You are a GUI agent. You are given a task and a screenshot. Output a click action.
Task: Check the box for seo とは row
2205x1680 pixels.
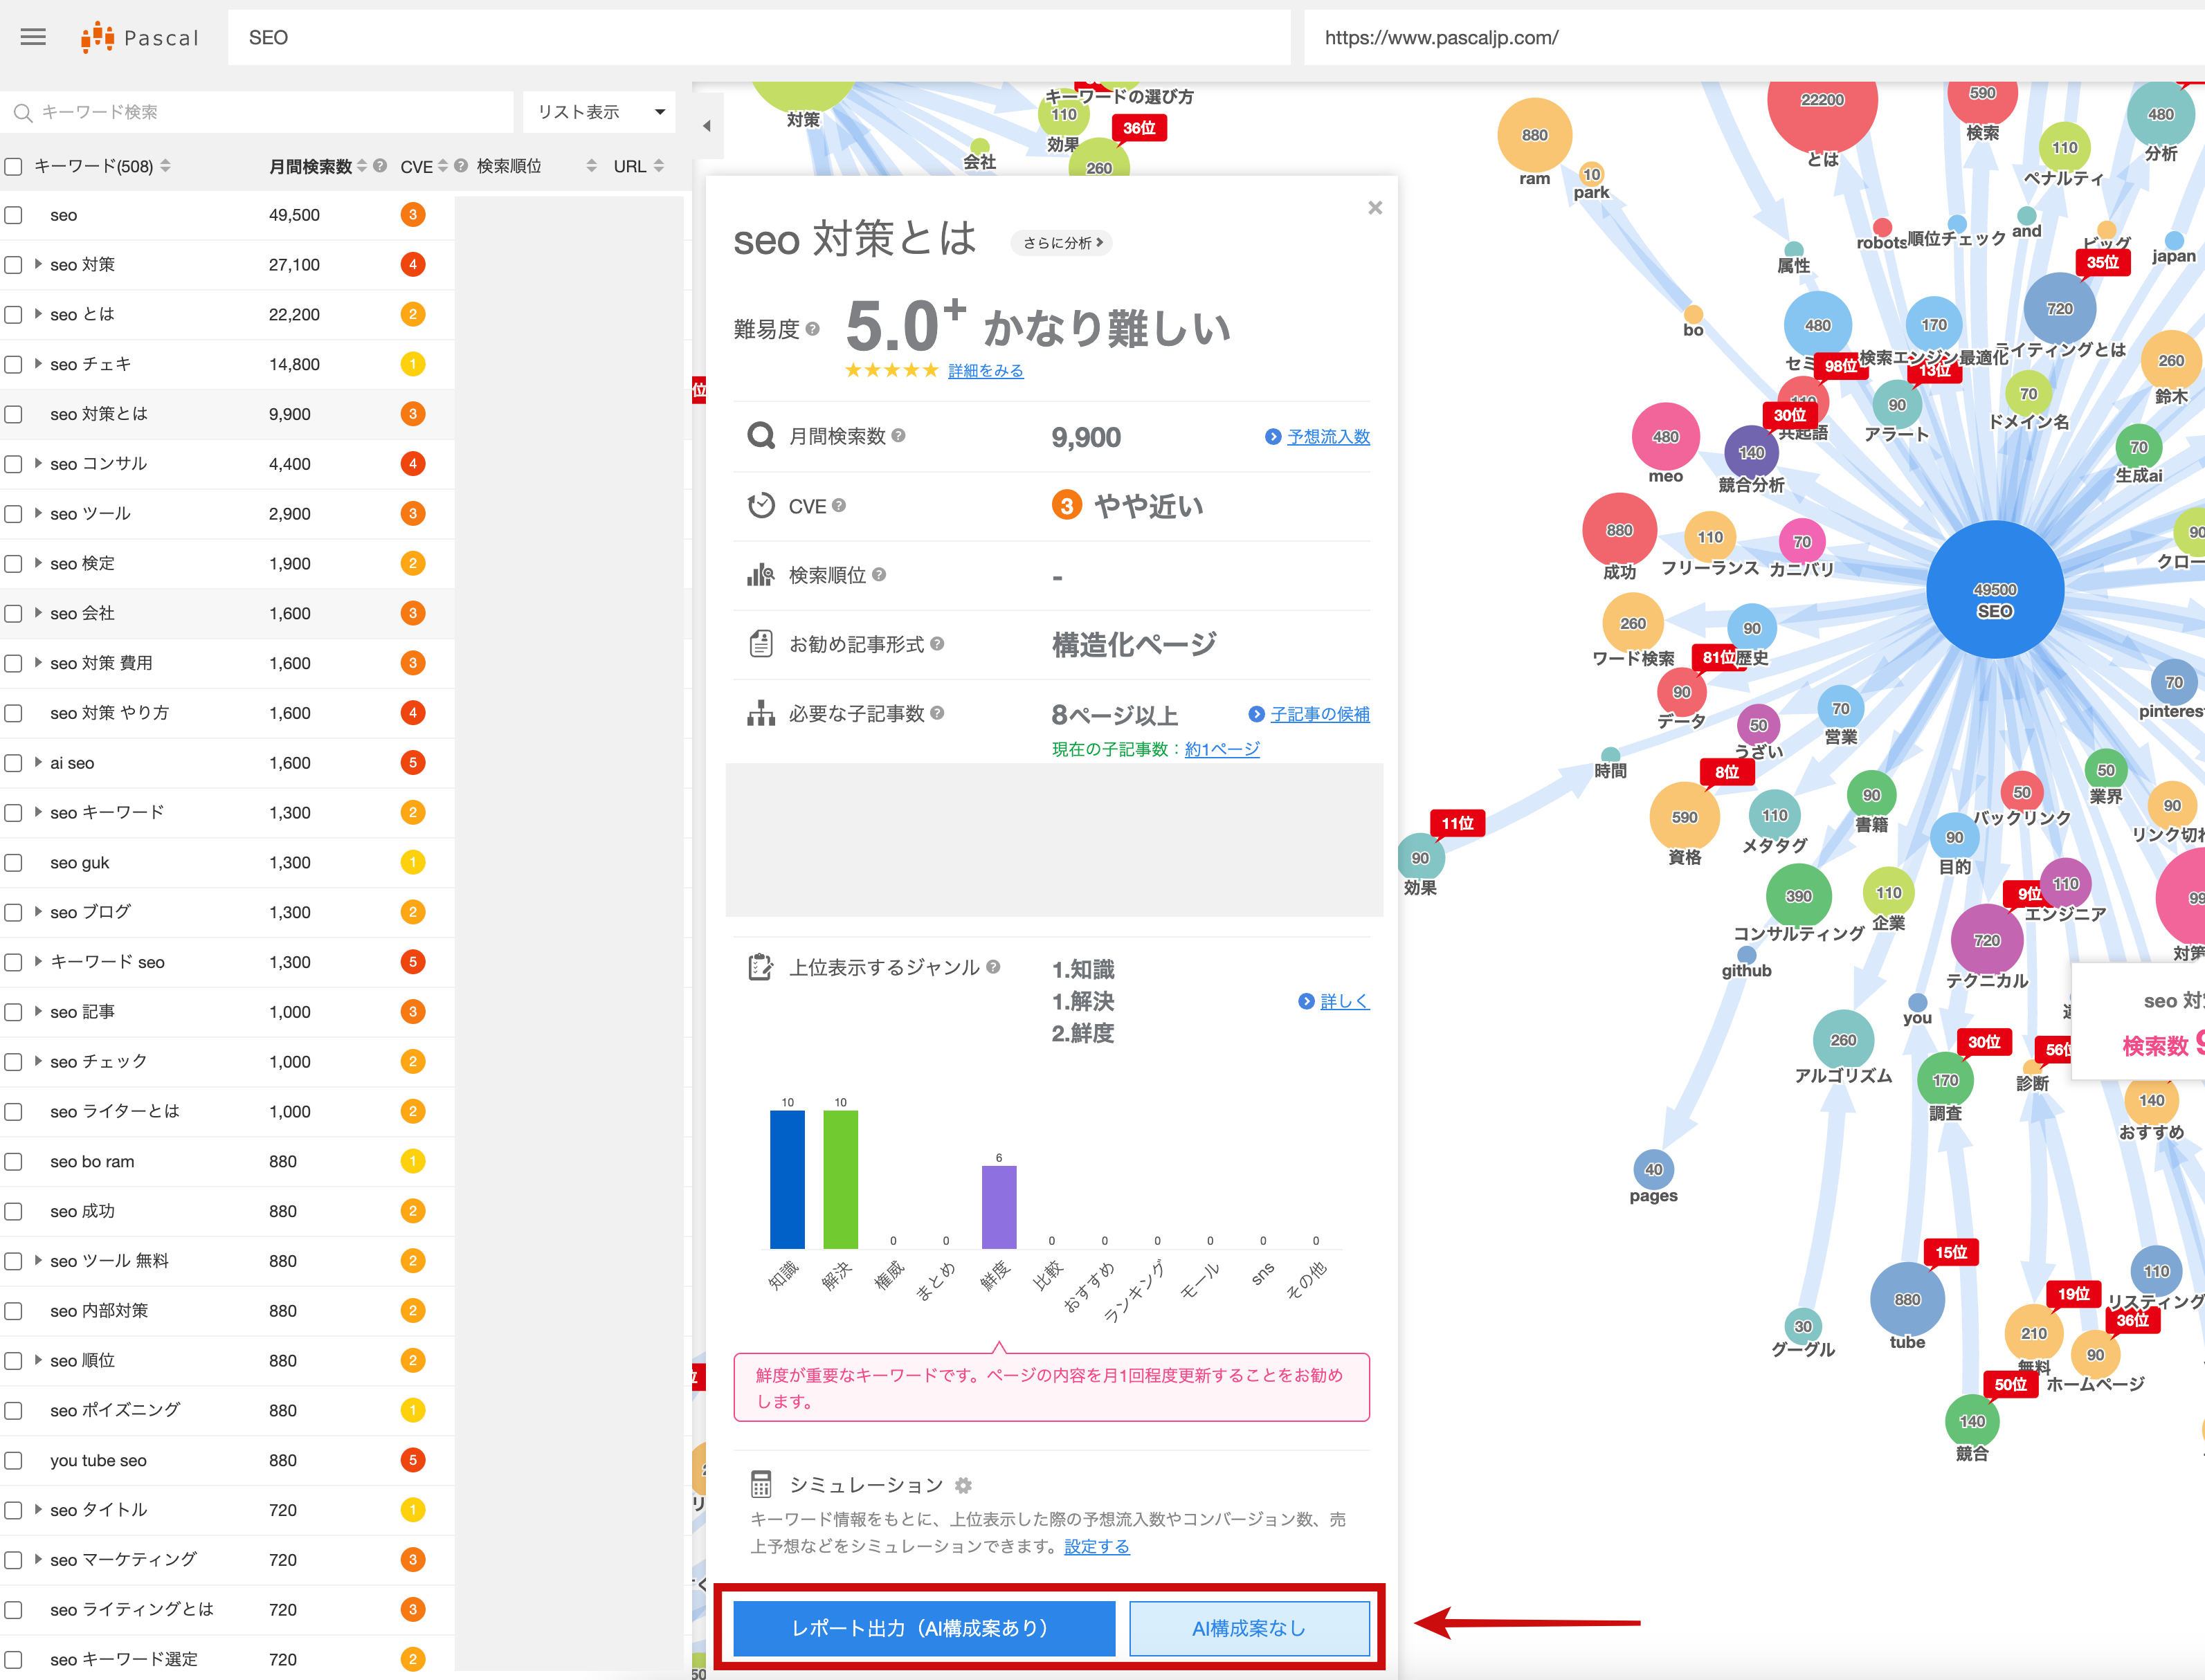[13, 315]
